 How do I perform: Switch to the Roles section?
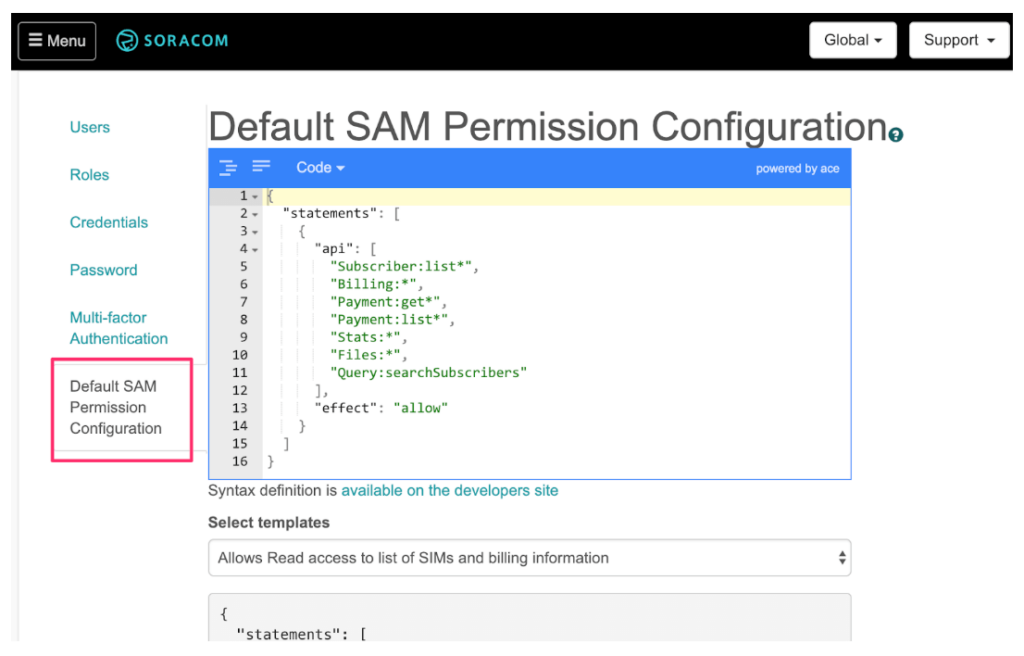(x=89, y=174)
